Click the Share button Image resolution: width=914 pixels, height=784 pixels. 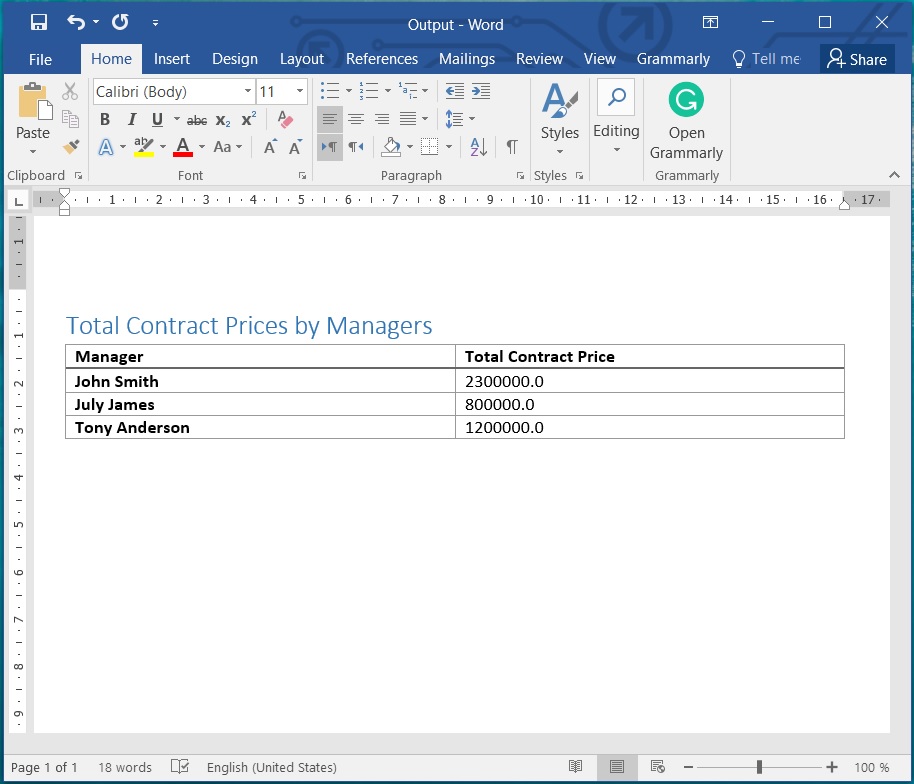857,59
